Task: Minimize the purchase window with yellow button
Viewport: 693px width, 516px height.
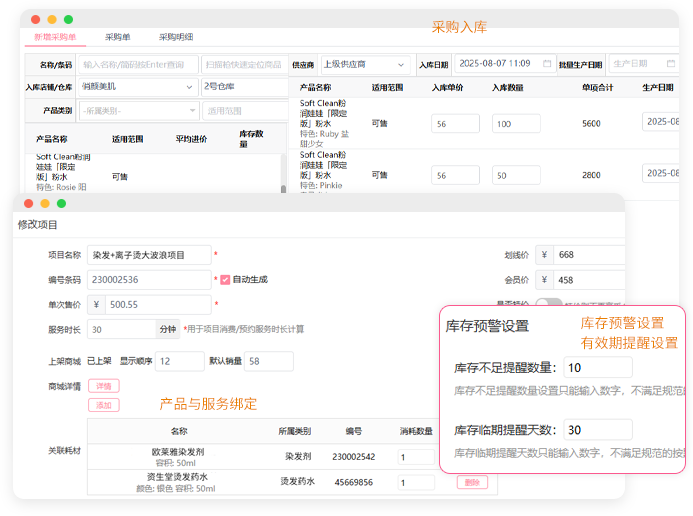Action: click(52, 19)
